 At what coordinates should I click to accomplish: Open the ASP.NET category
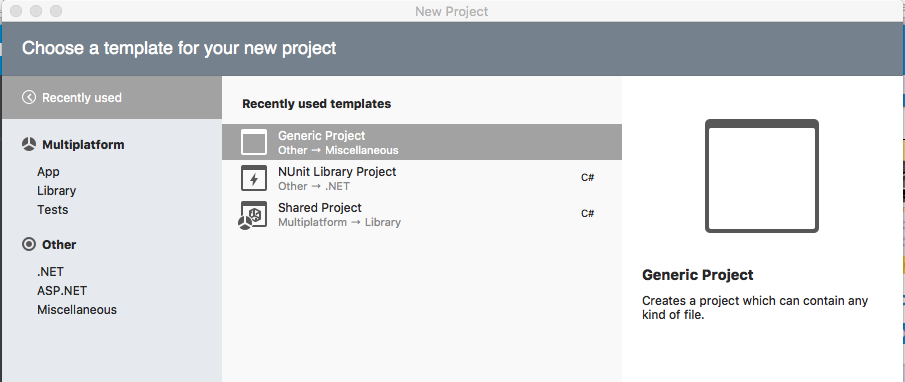coord(62,291)
